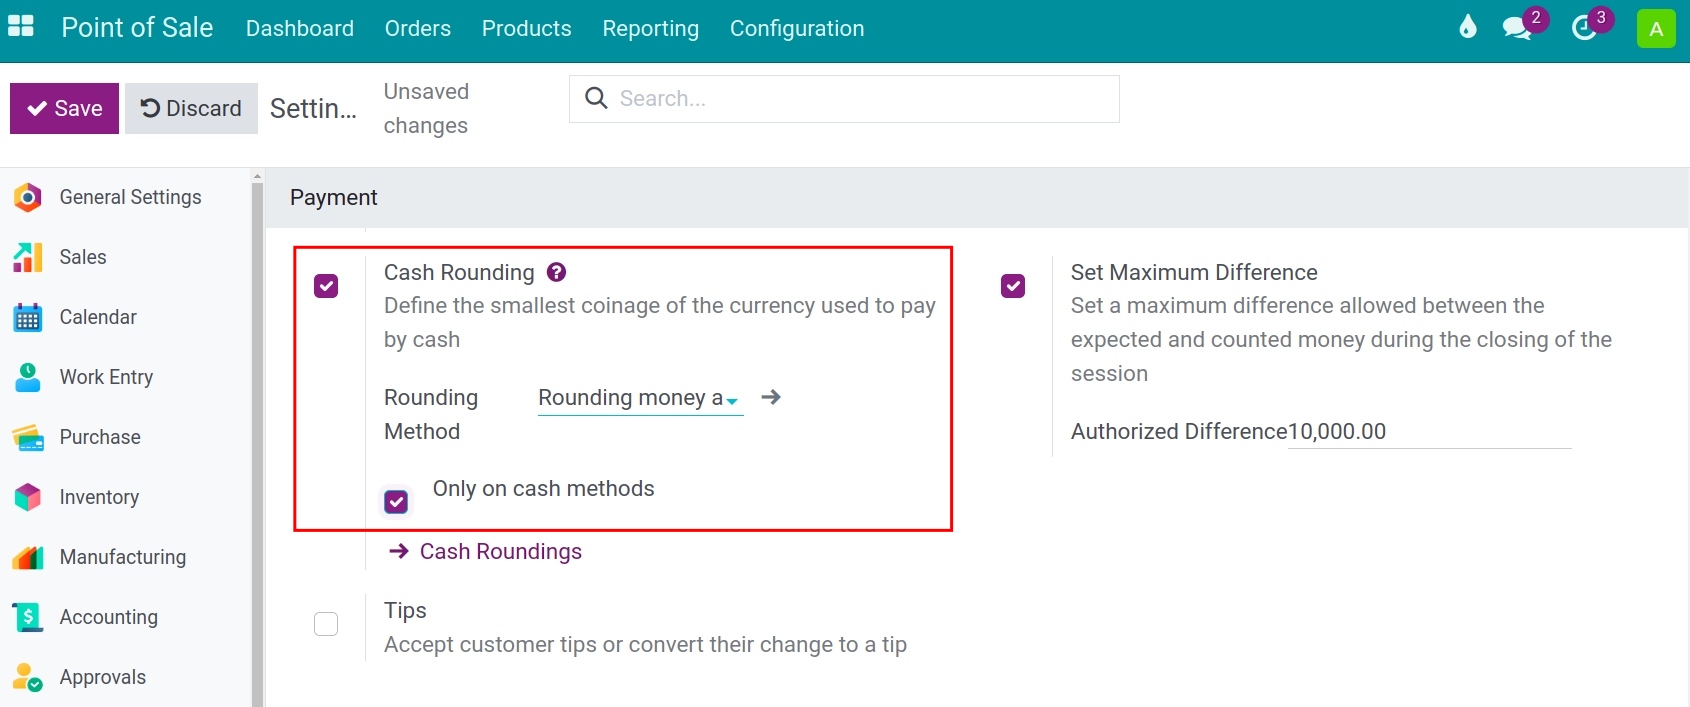1690x707 pixels.
Task: Open the apps grid home menu
Action: coord(21,27)
